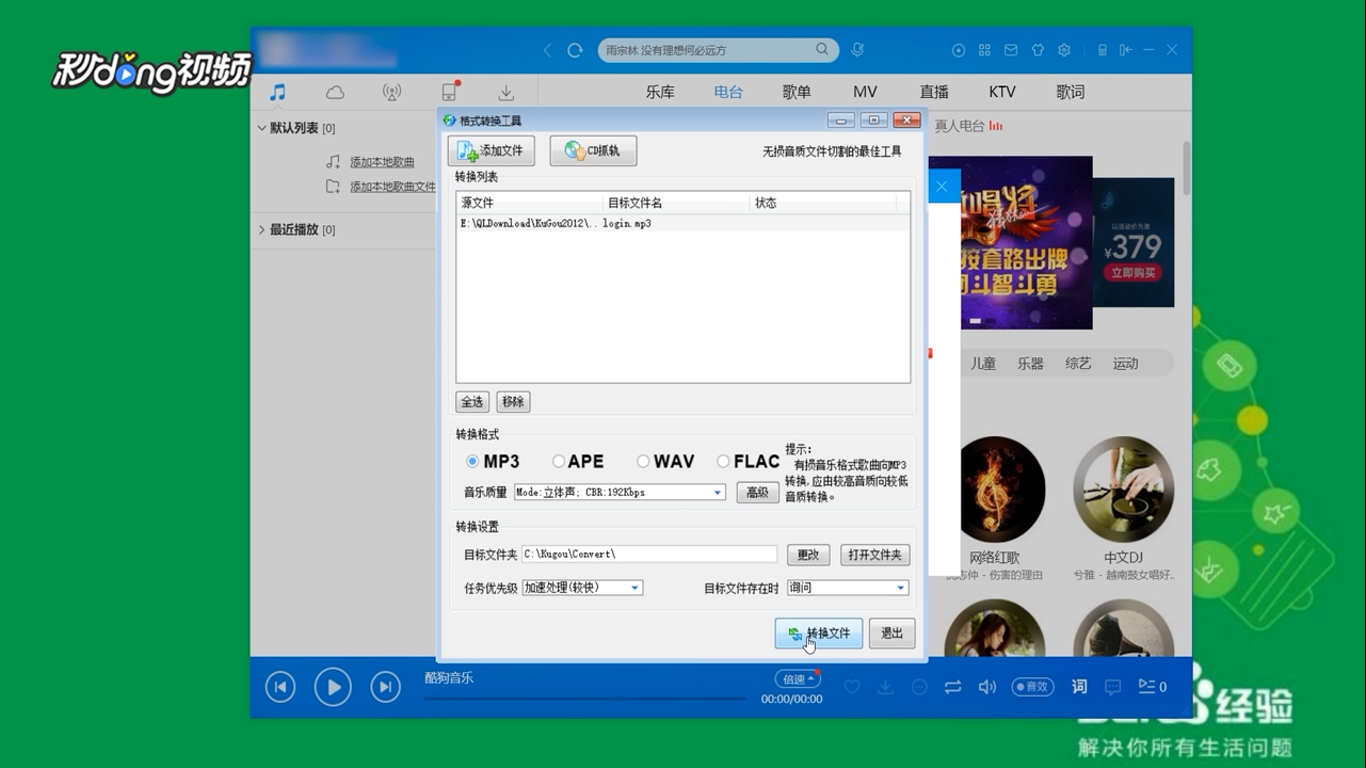The image size is (1366, 768).
Task: Switch to the 歌词 tab
Action: point(1070,92)
